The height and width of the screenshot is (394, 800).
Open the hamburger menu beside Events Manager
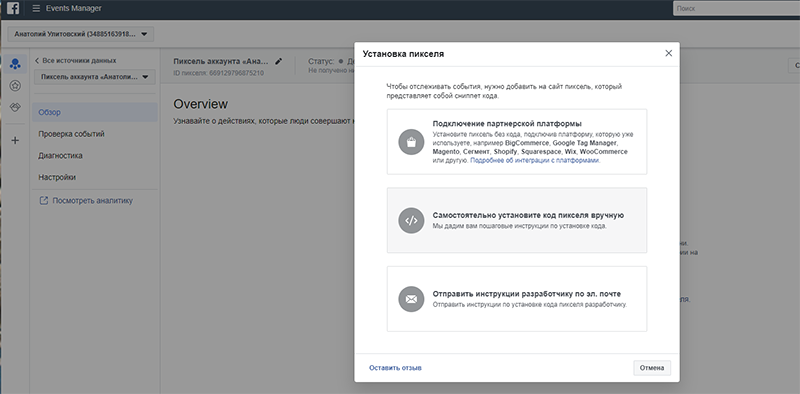pos(36,9)
